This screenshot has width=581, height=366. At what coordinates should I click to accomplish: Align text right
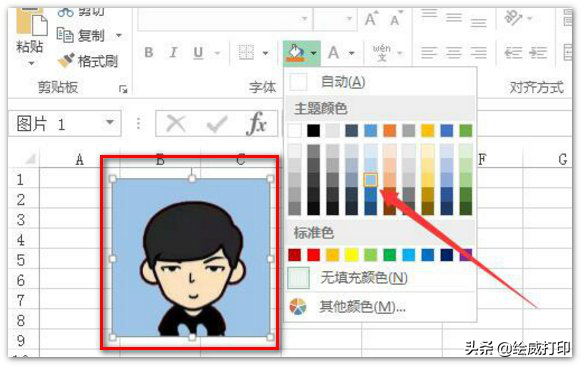(478, 53)
